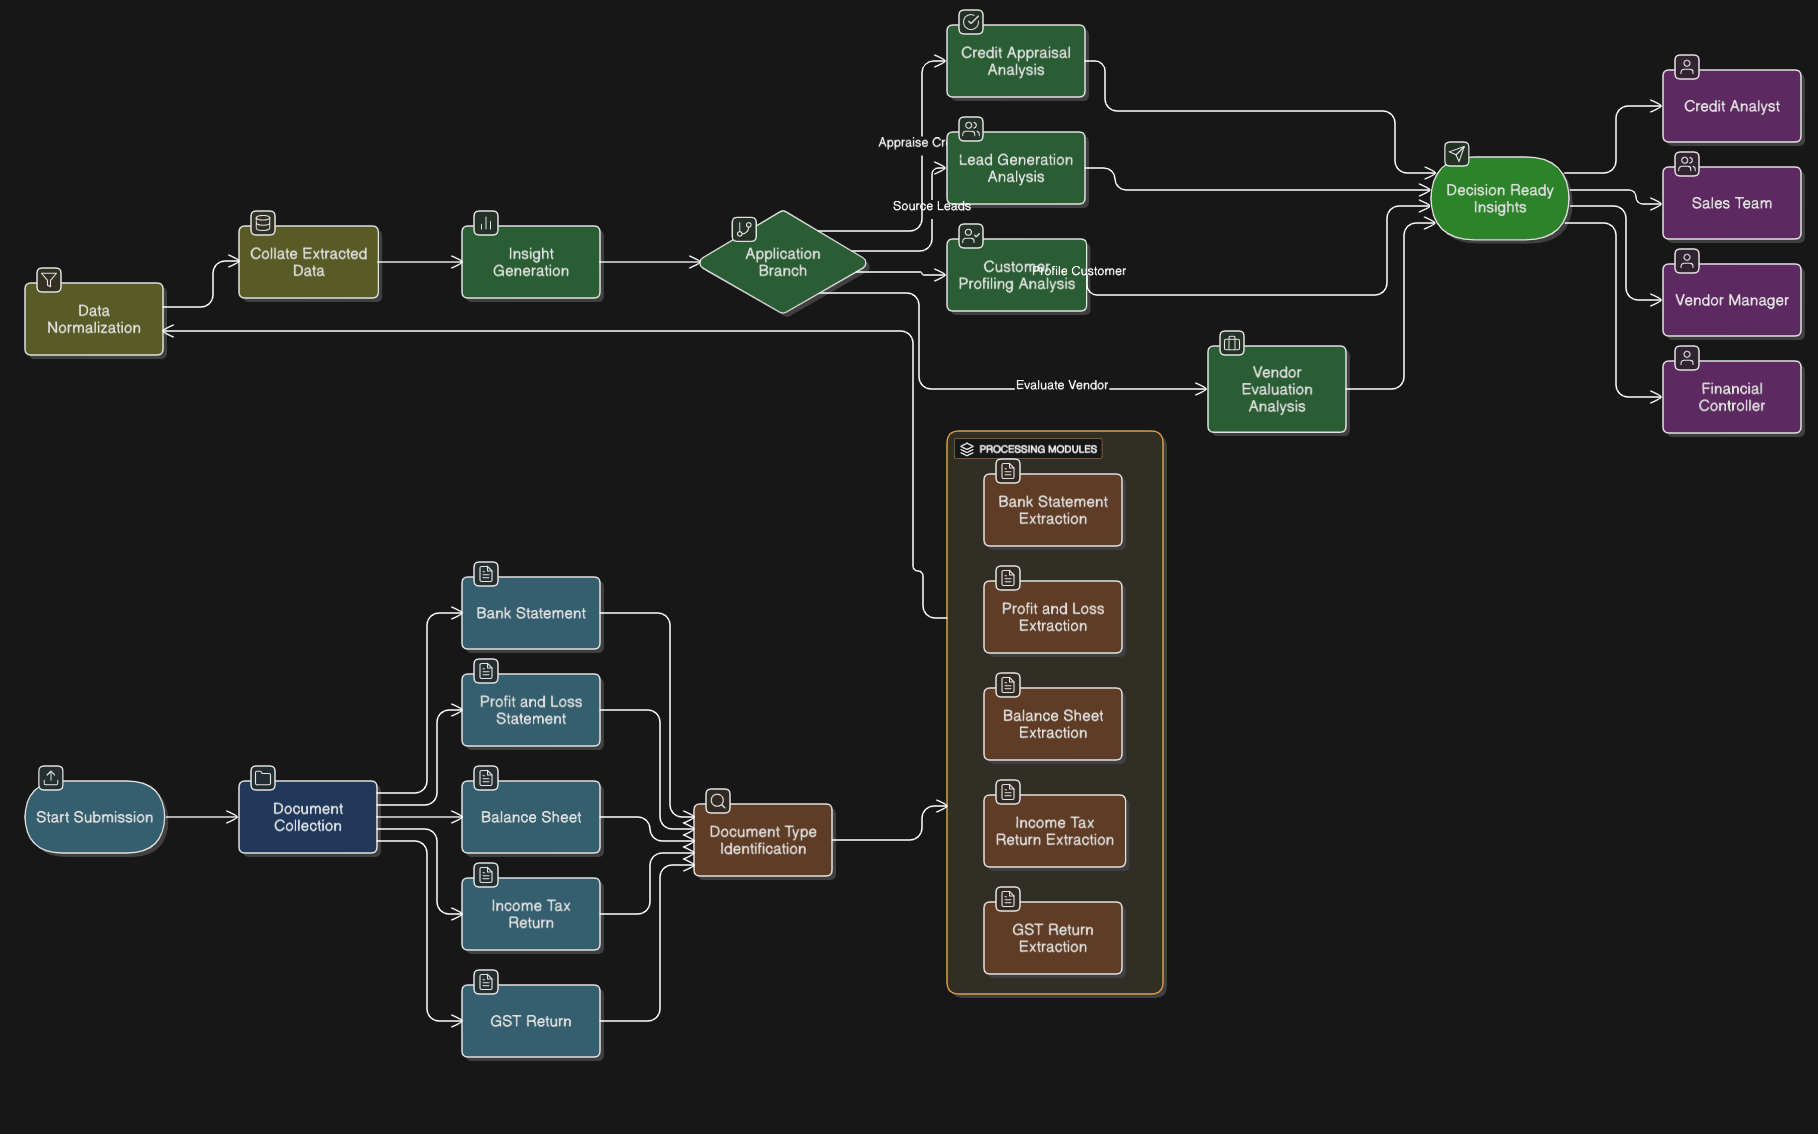Select the Sales Team node
The width and height of the screenshot is (1818, 1134).
tap(1731, 204)
